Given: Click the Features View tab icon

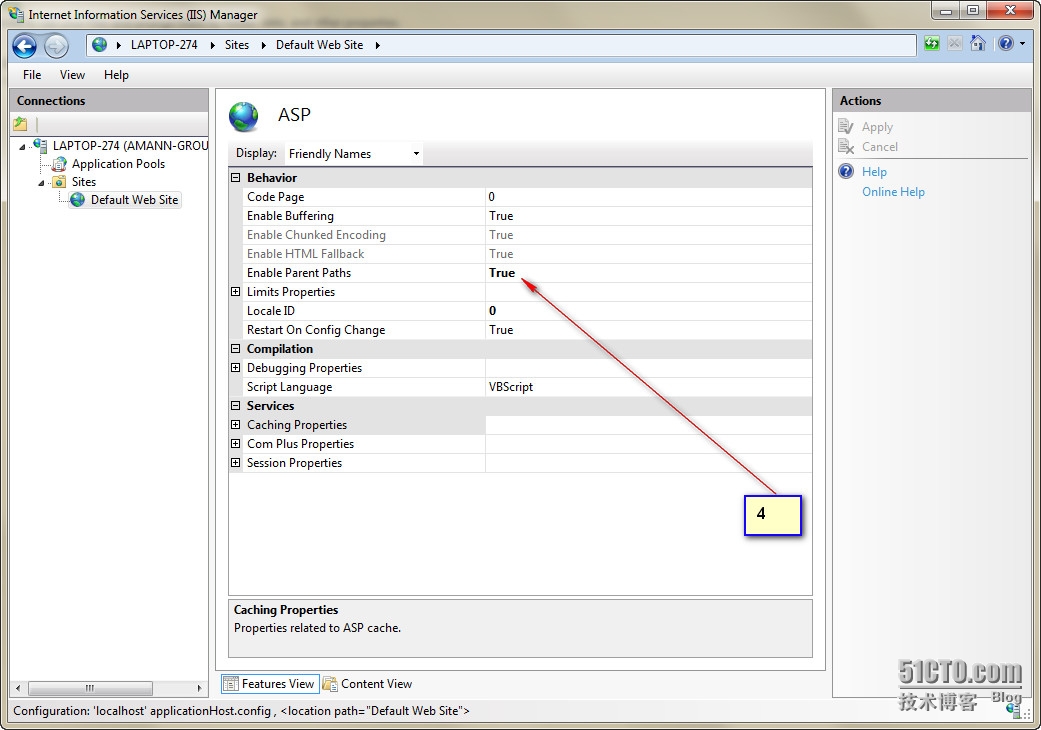Looking at the screenshot, I should click(x=230, y=684).
